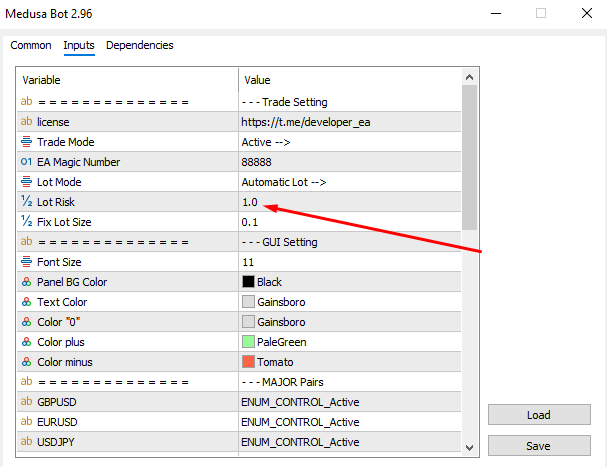Select the "license" variable name

coord(53,122)
